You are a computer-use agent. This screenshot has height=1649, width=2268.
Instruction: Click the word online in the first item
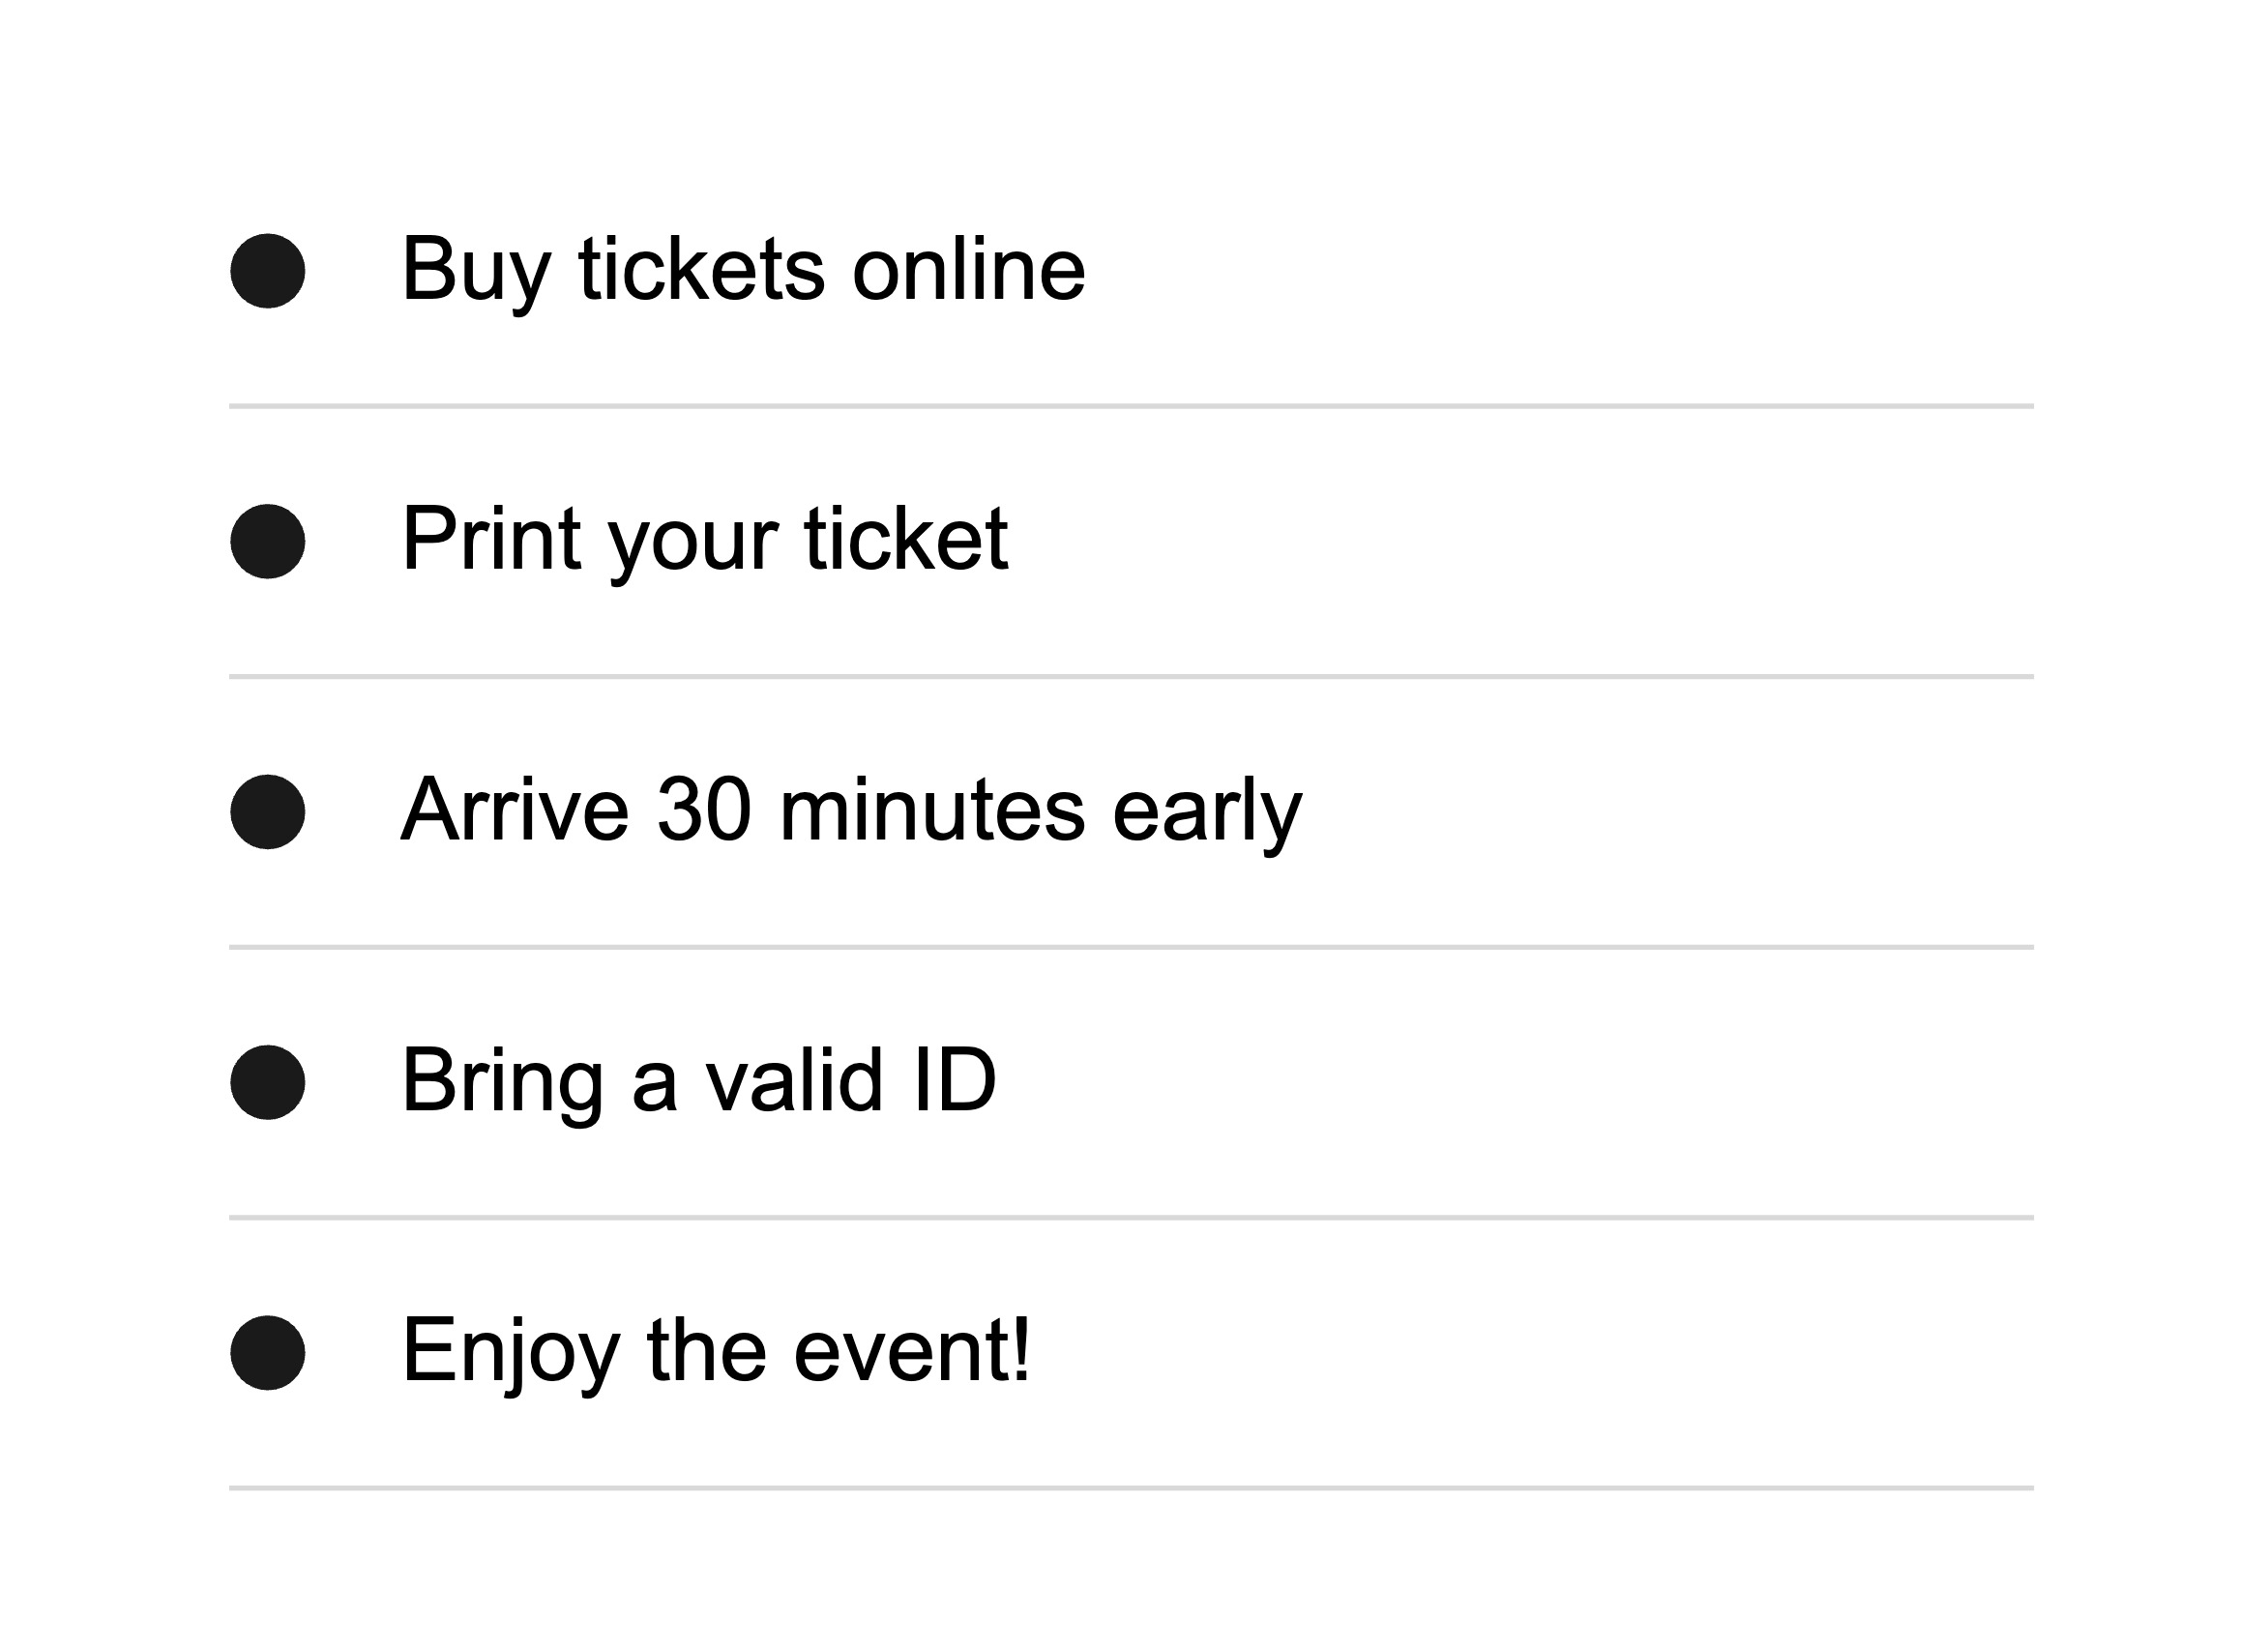[x=967, y=270]
